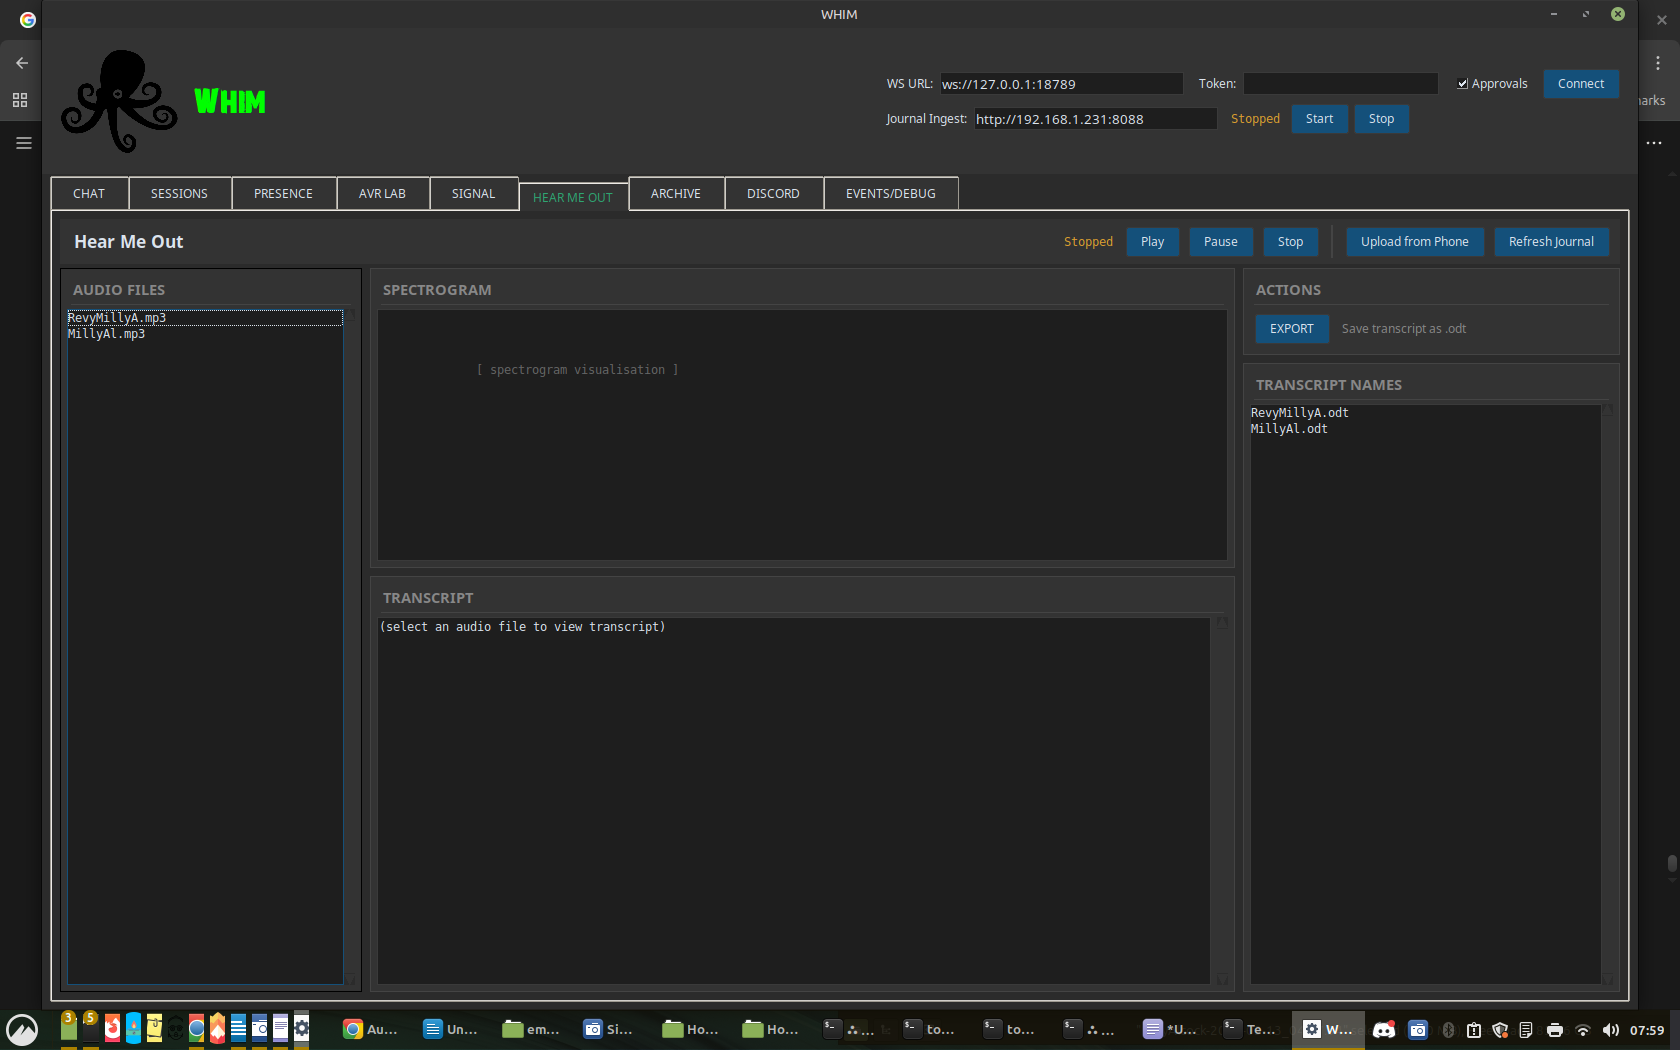Click the WHIM 'W...' taskbar entry

(x=1327, y=1029)
